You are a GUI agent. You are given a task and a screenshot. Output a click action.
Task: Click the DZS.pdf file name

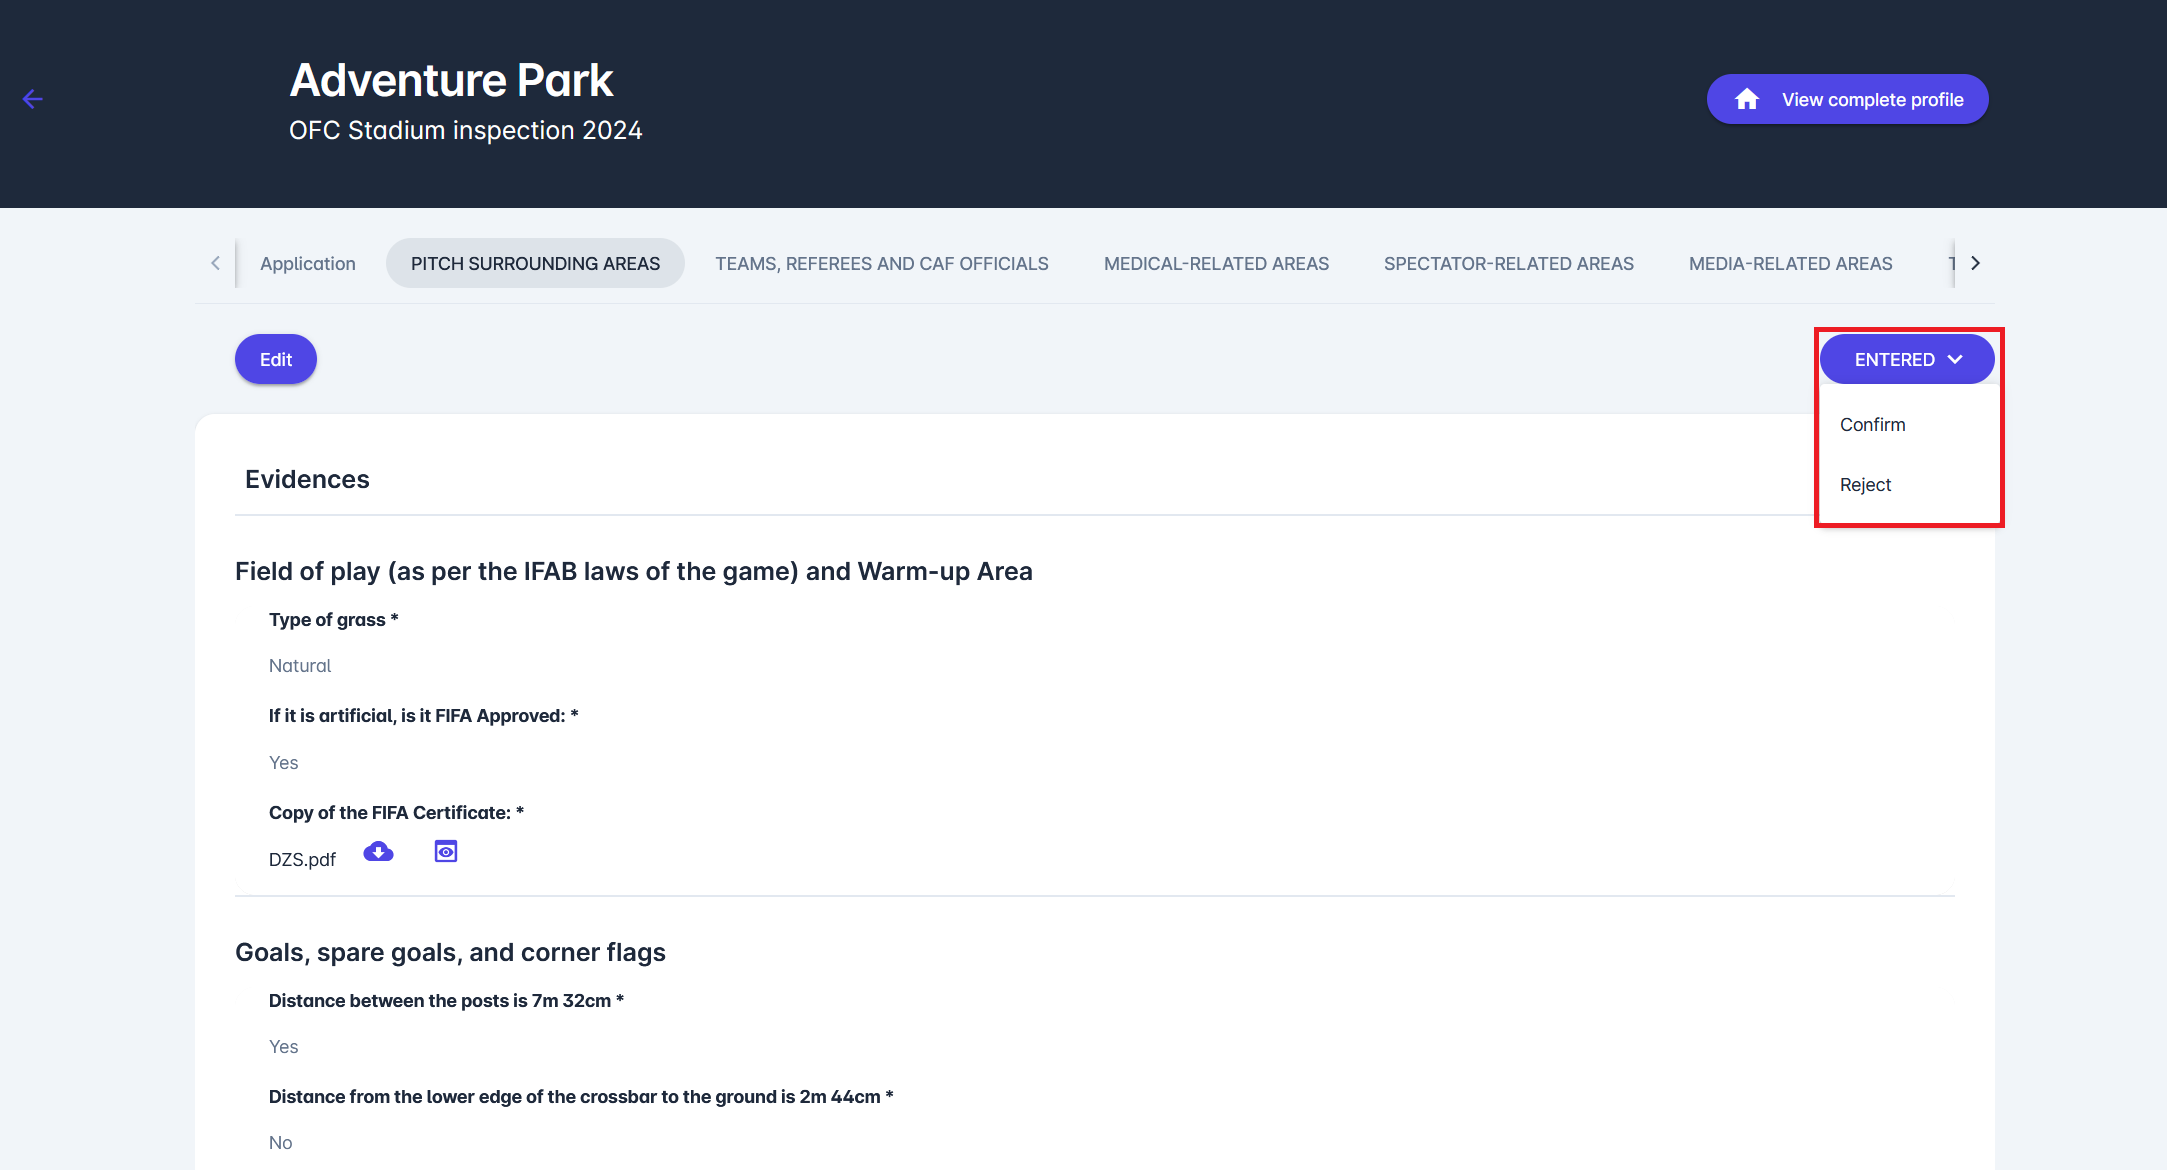click(x=302, y=860)
